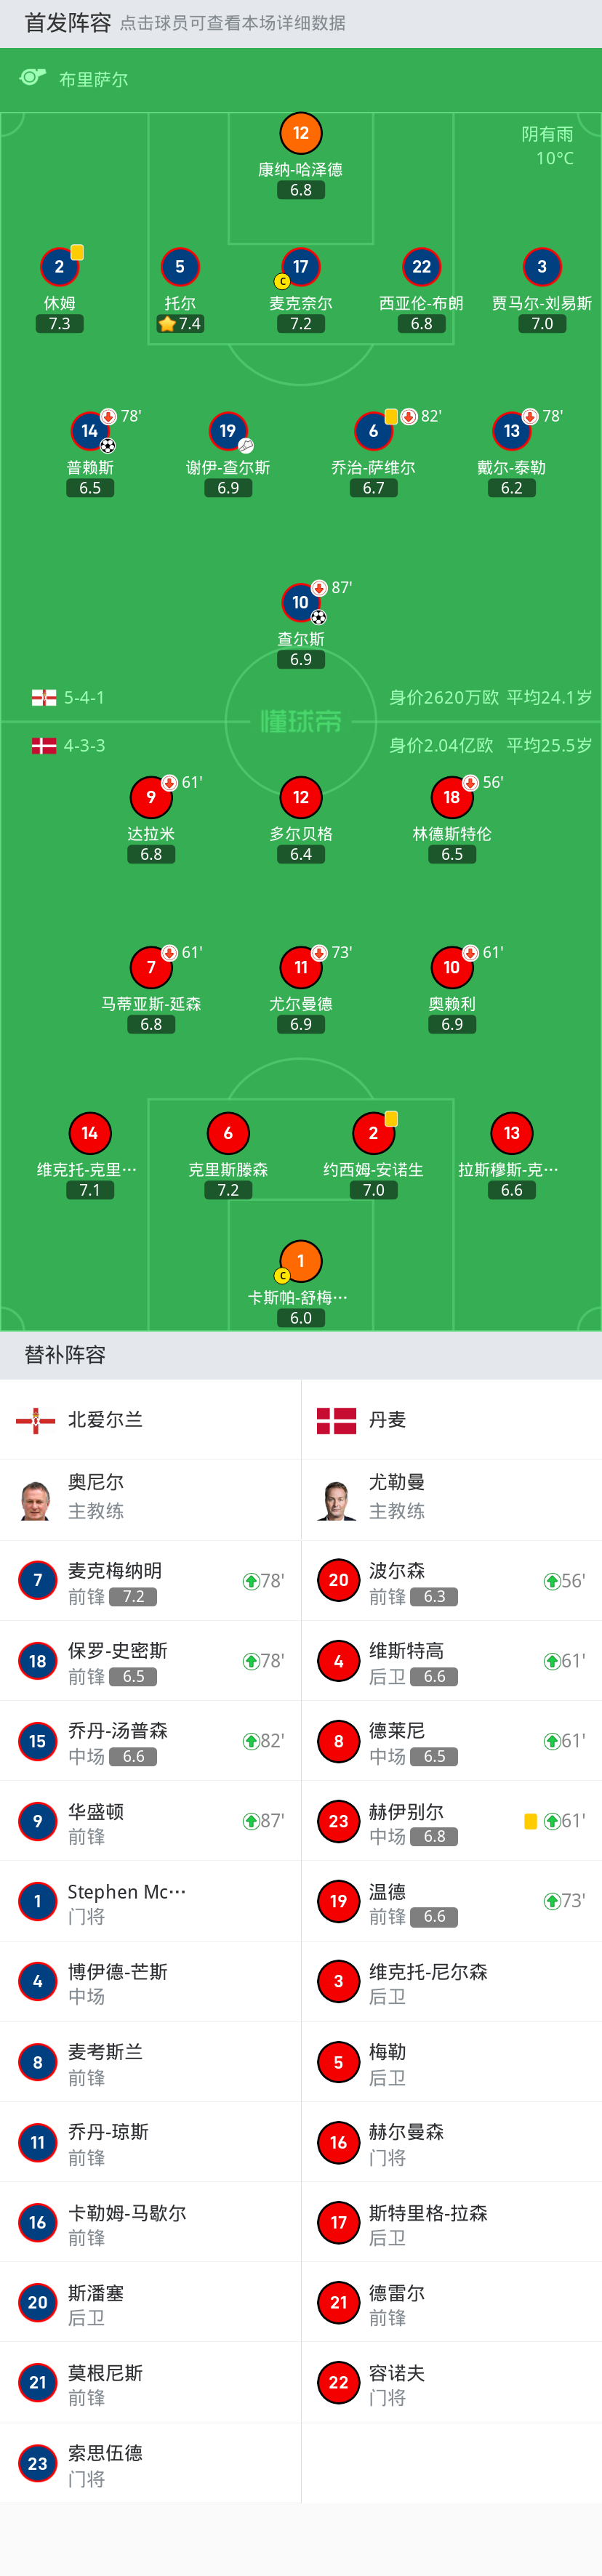The width and height of the screenshot is (602, 2576).
Task: Select captain 17 麦克奈尔 jersey icon
Action: coord(301,267)
